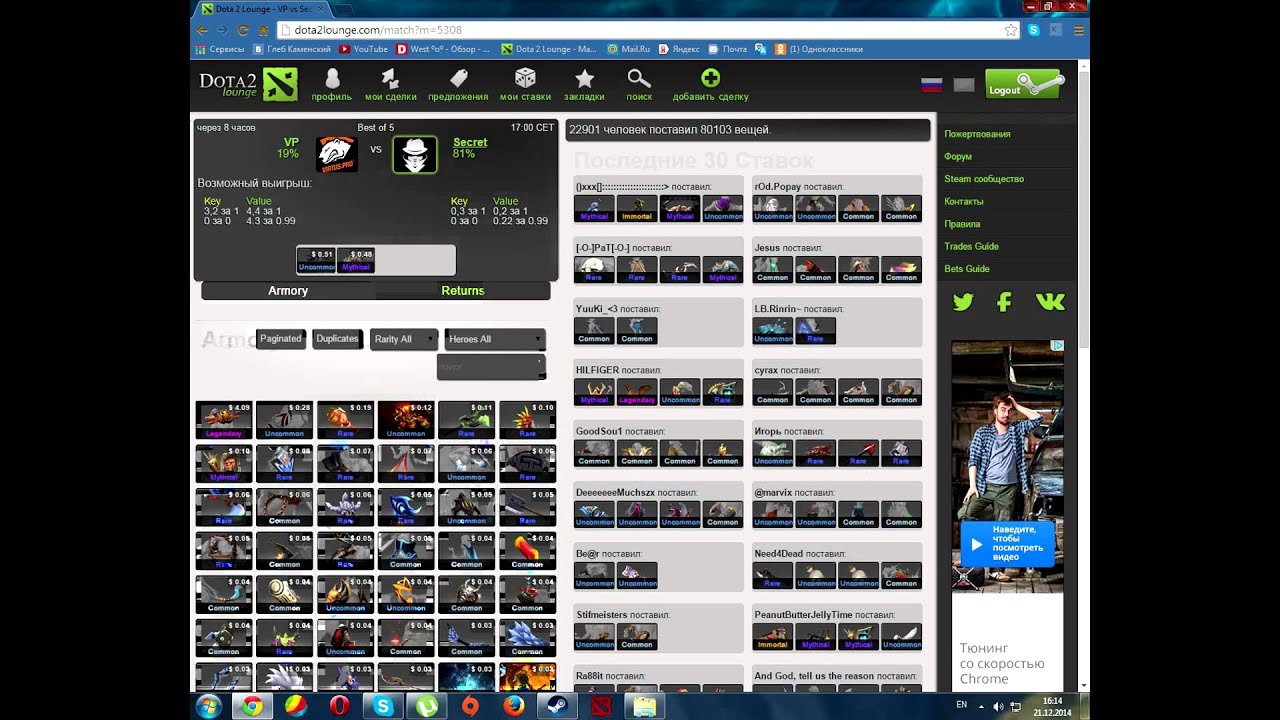Click the Dota 2 Lounge logo
Screen dimensions: 1280x720
(248, 84)
